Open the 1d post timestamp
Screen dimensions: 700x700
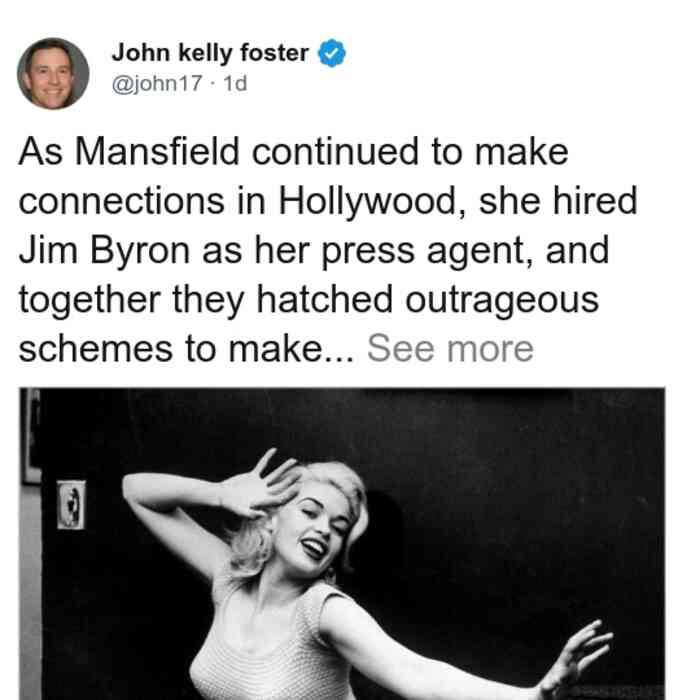[x=235, y=83]
